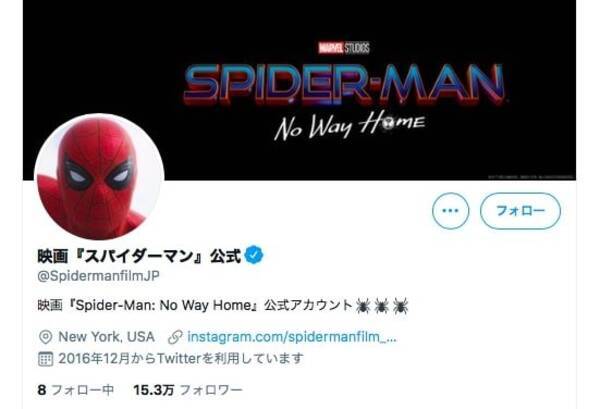Viewport: 600px width, 409px height.
Task: Click the フォロー follow button
Action: (x=520, y=211)
